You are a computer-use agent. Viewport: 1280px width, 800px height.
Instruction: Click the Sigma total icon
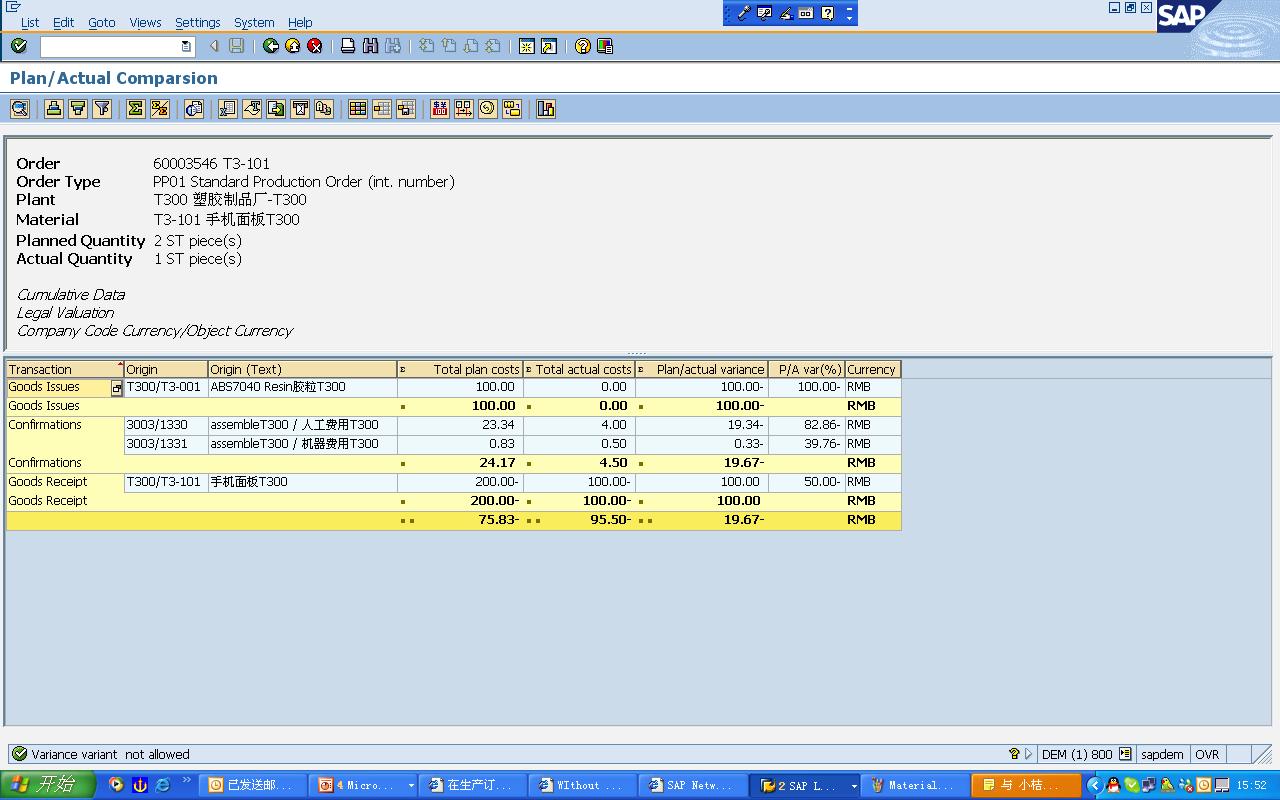(x=136, y=109)
